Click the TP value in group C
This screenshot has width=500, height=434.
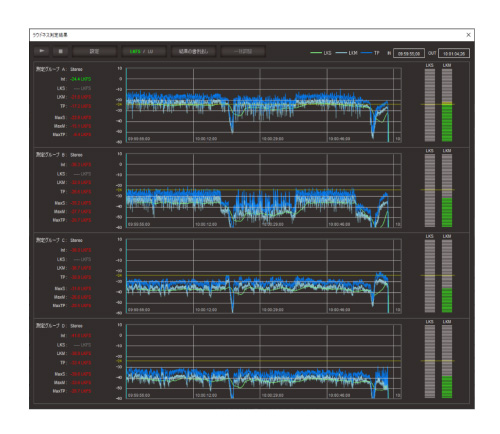pos(81,277)
